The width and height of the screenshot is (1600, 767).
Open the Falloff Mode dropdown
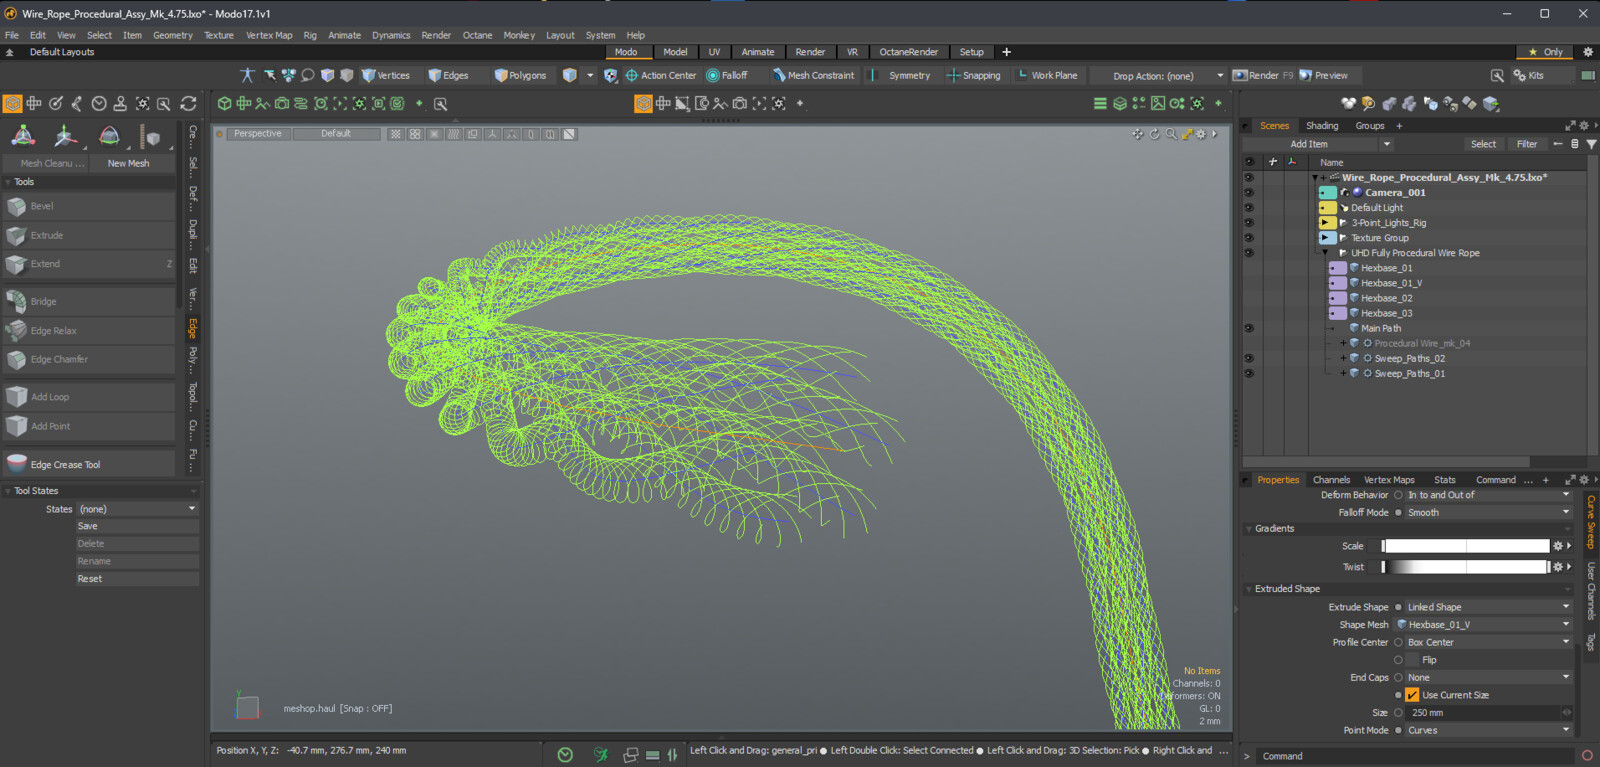point(1488,512)
